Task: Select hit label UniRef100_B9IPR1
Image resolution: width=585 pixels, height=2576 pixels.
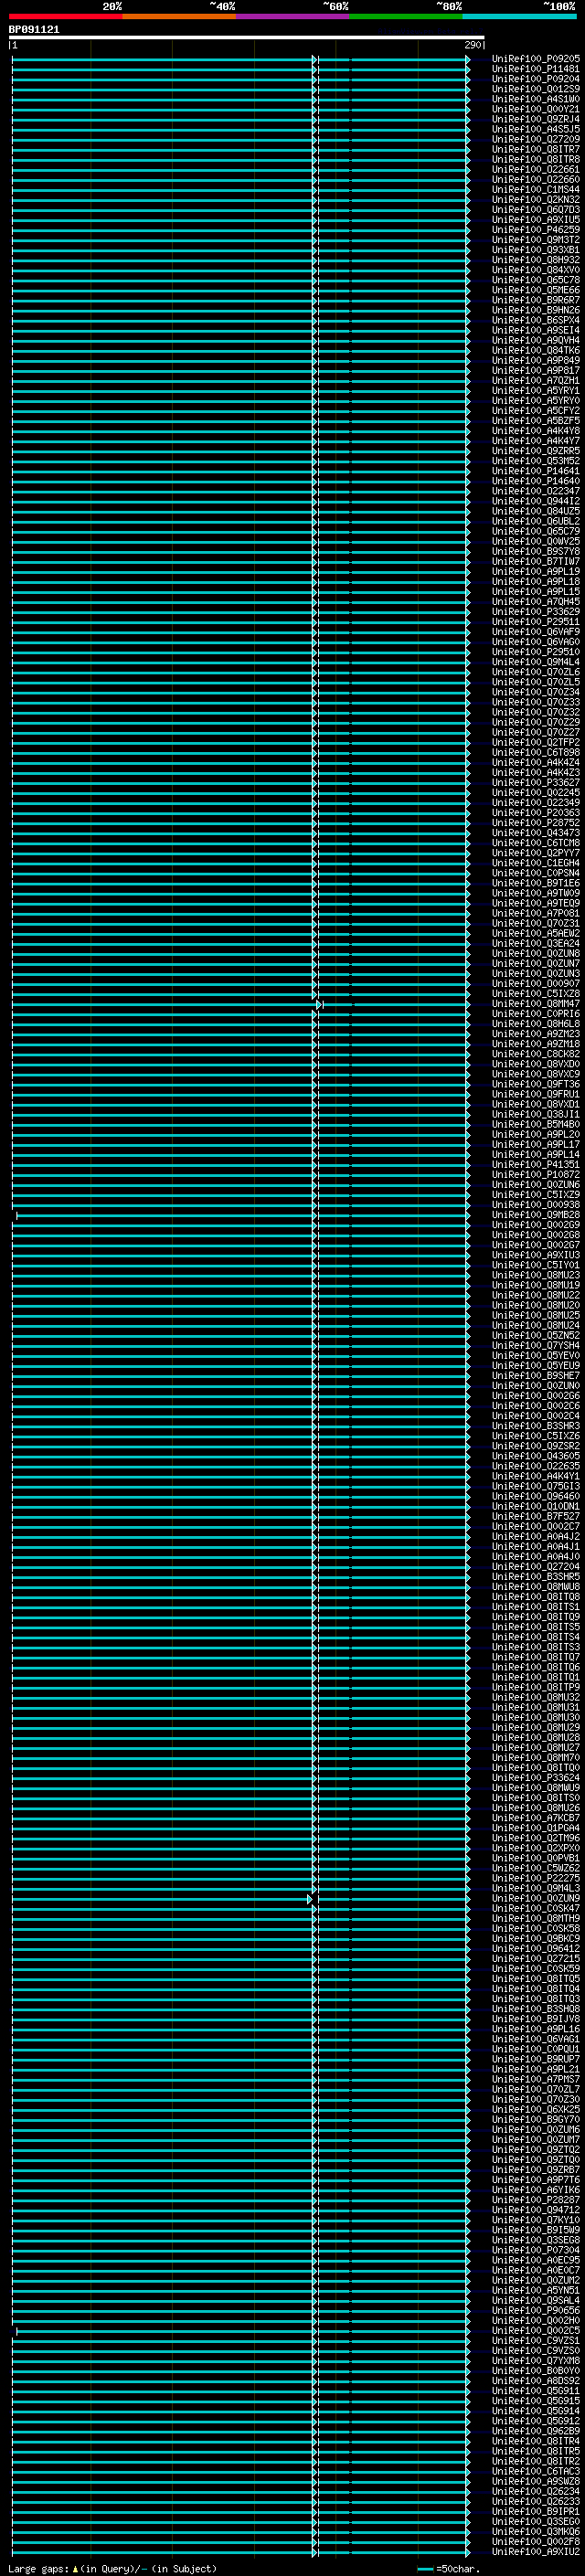Action: click(536, 2511)
